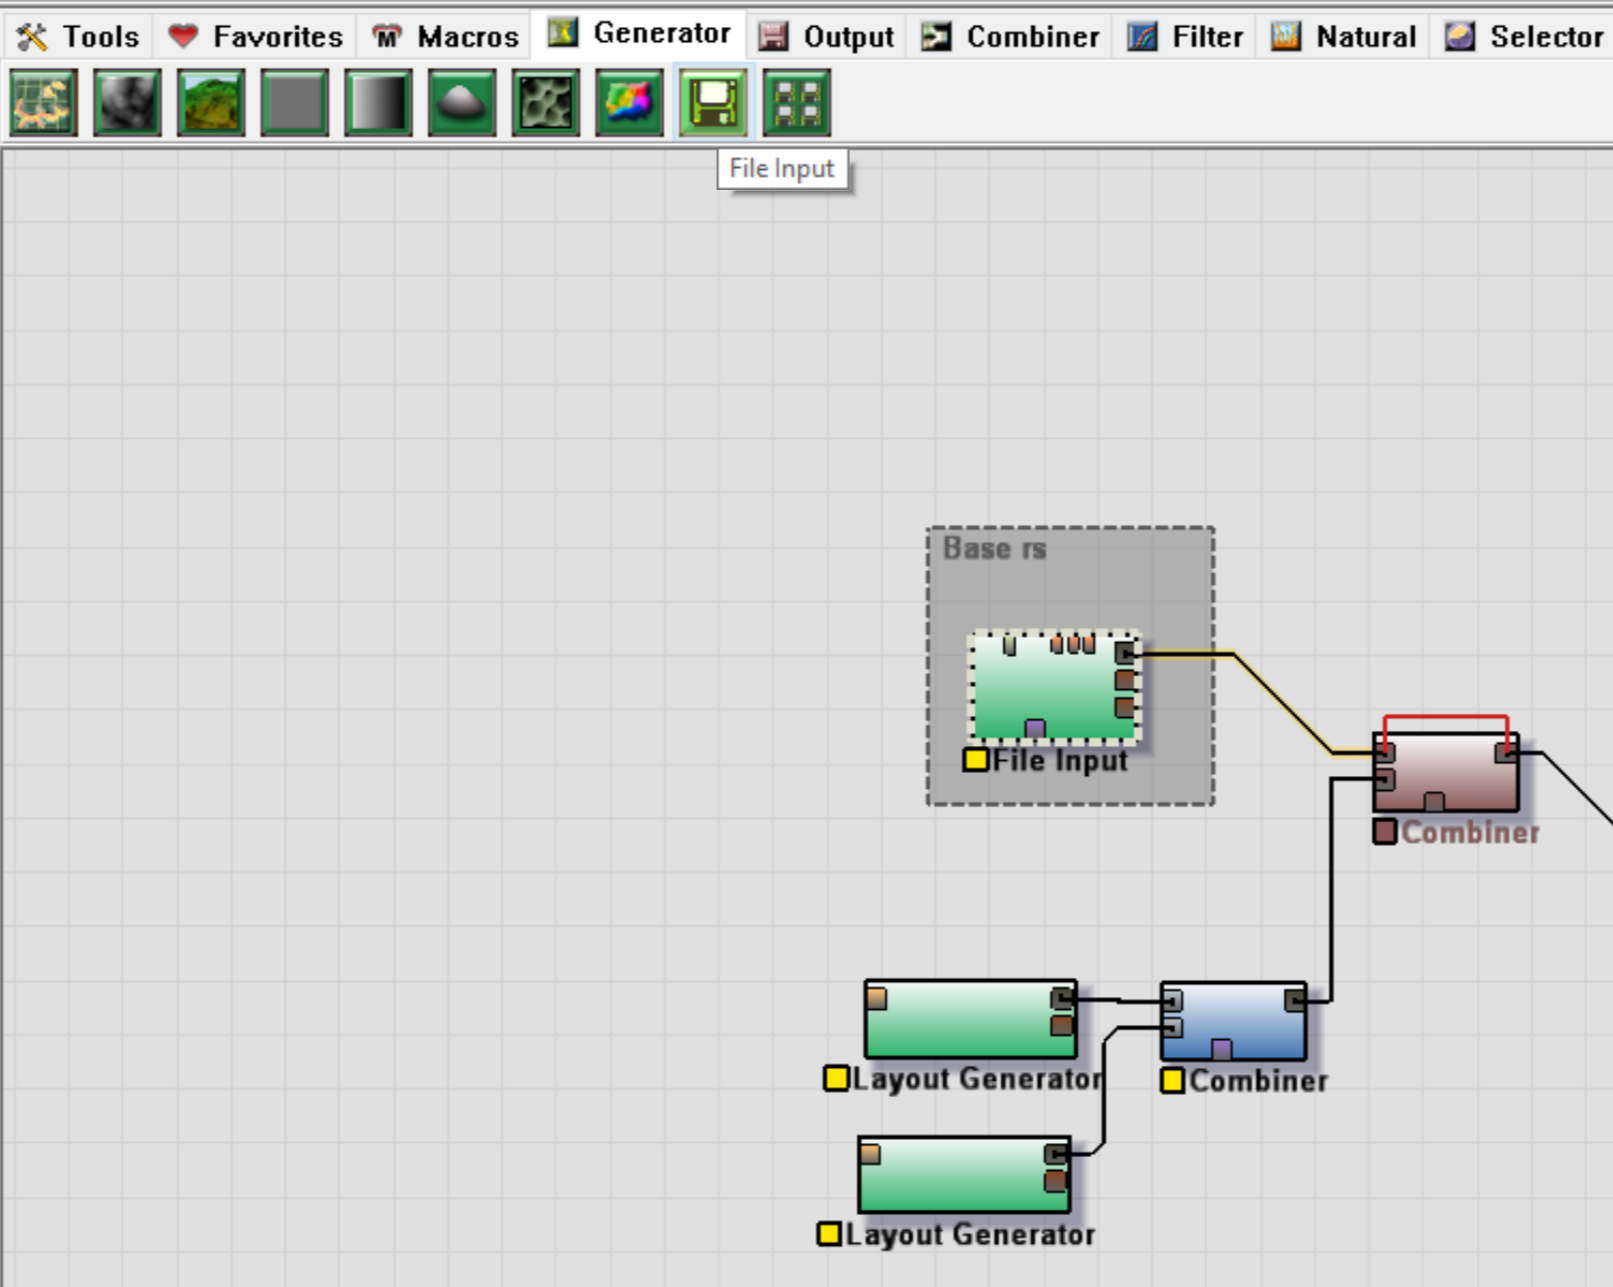Toggle yellow box of the upper Layout Generator
The width and height of the screenshot is (1613, 1287).
pos(836,1079)
